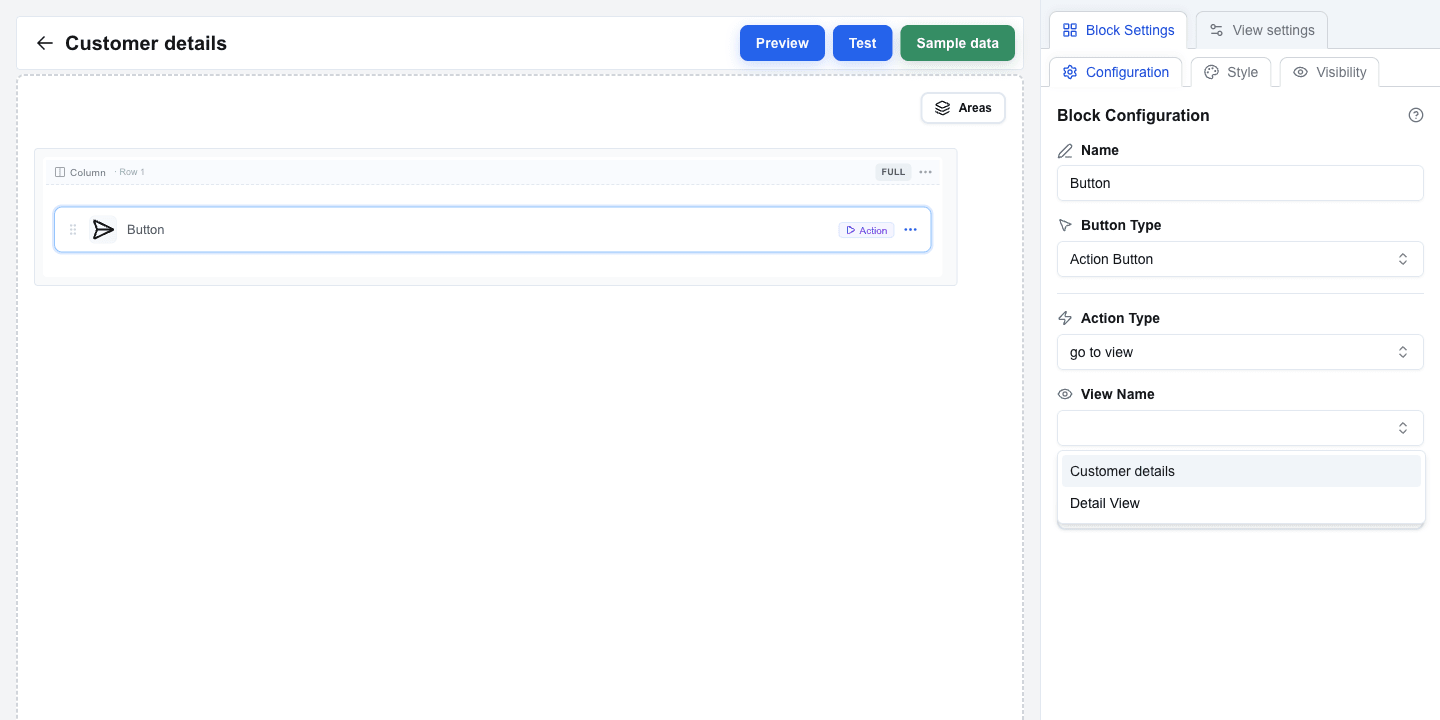1440x720 pixels.
Task: Click the Customer details page title
Action: [146, 43]
